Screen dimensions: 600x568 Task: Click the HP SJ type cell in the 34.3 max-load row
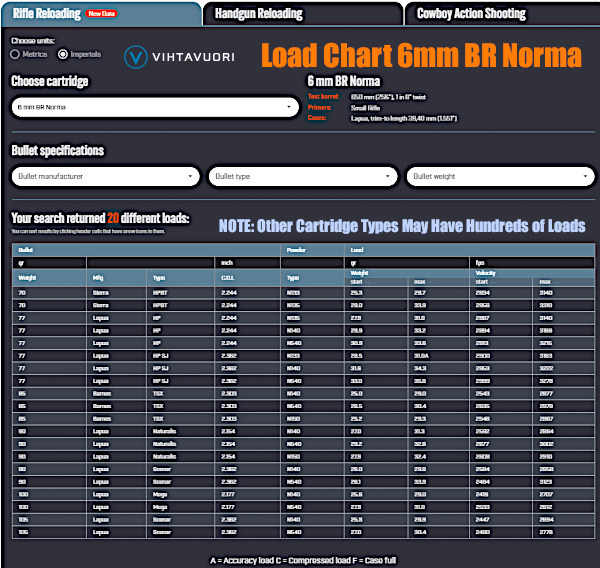(181, 369)
